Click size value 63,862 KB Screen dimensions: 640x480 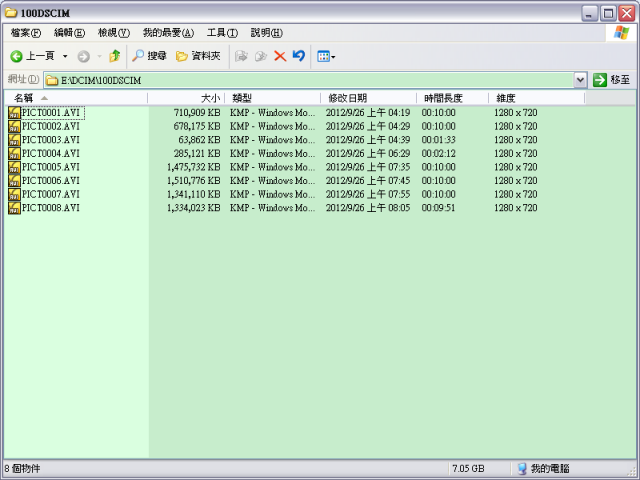click(200, 140)
